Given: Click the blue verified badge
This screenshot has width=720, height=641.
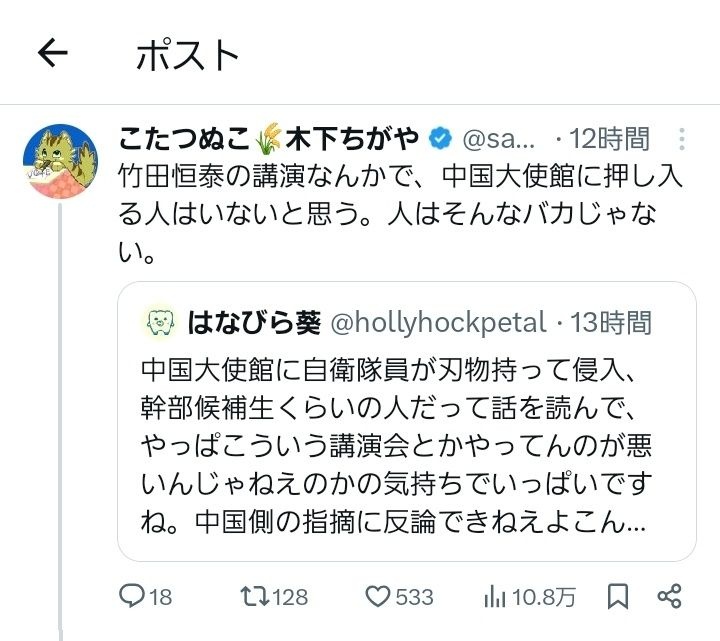Looking at the screenshot, I should click(439, 138).
